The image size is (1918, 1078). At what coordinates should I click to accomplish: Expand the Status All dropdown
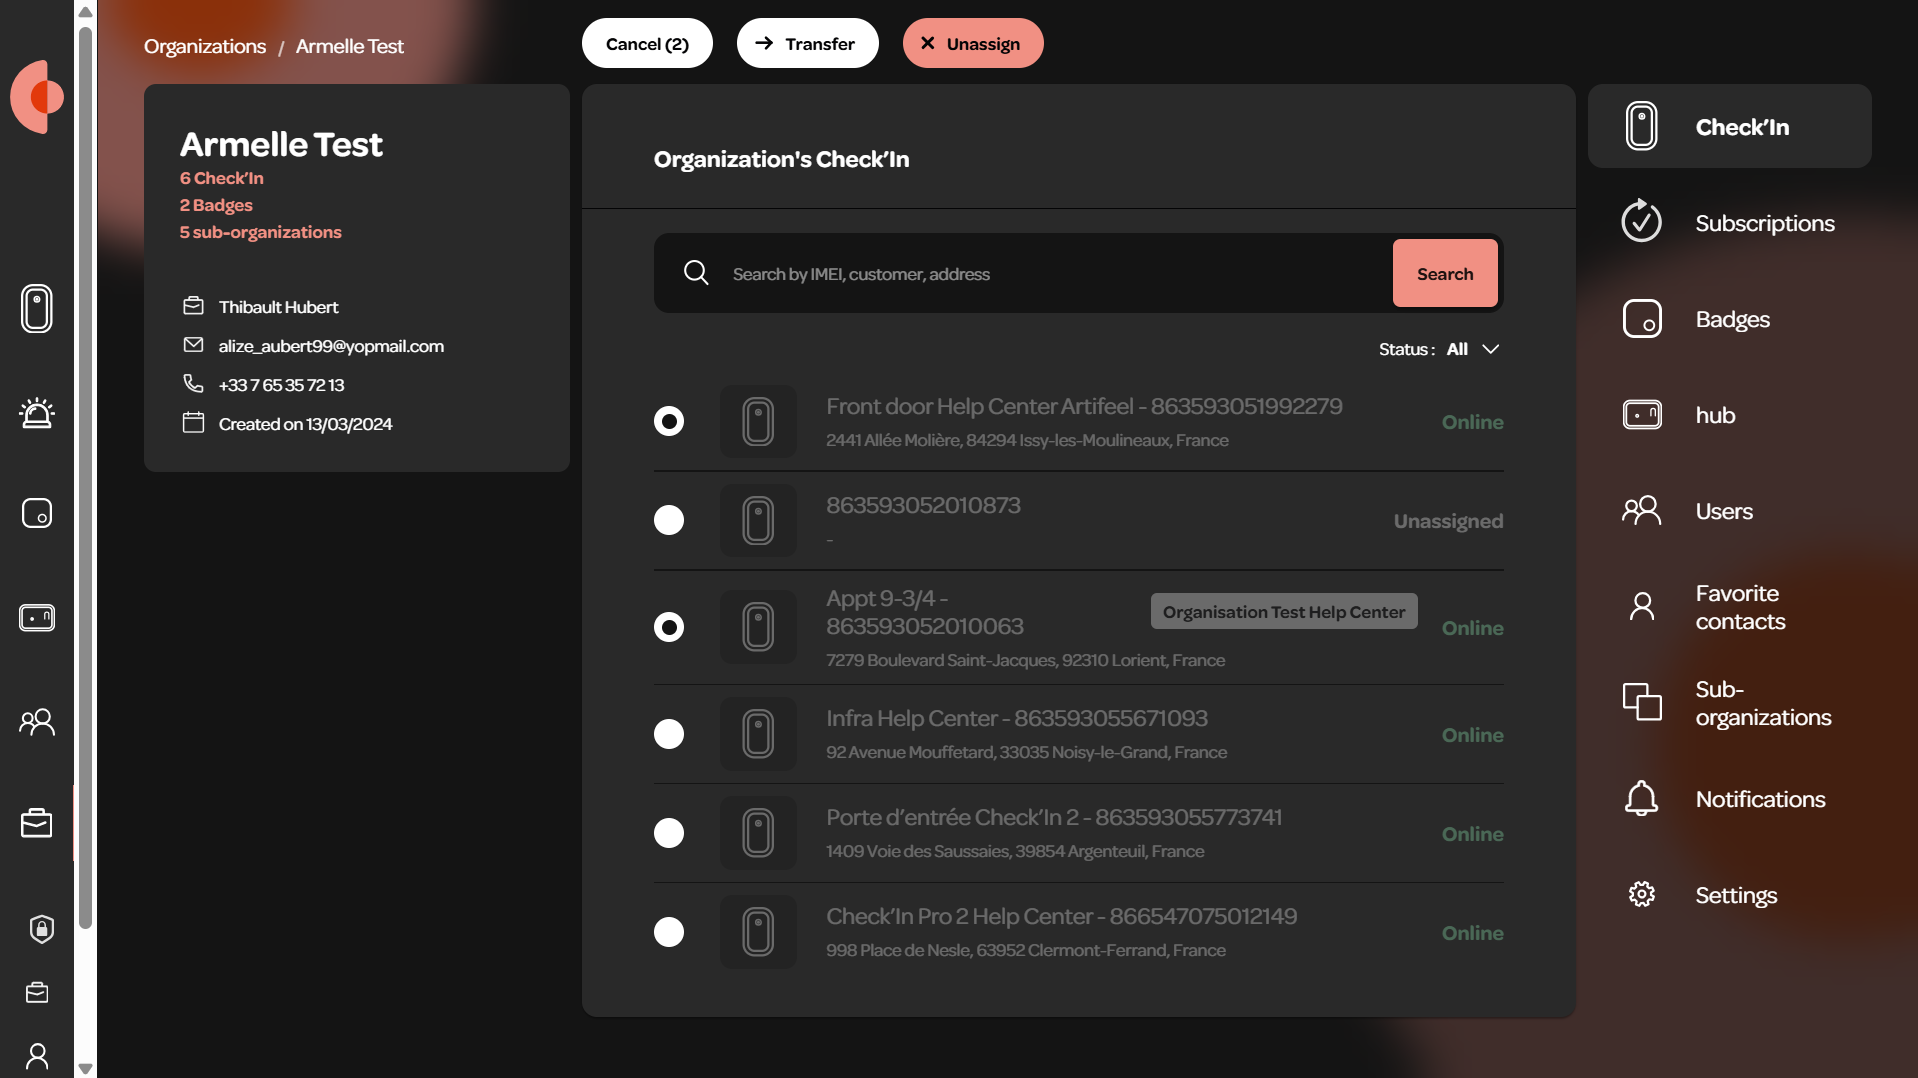(x=1439, y=349)
